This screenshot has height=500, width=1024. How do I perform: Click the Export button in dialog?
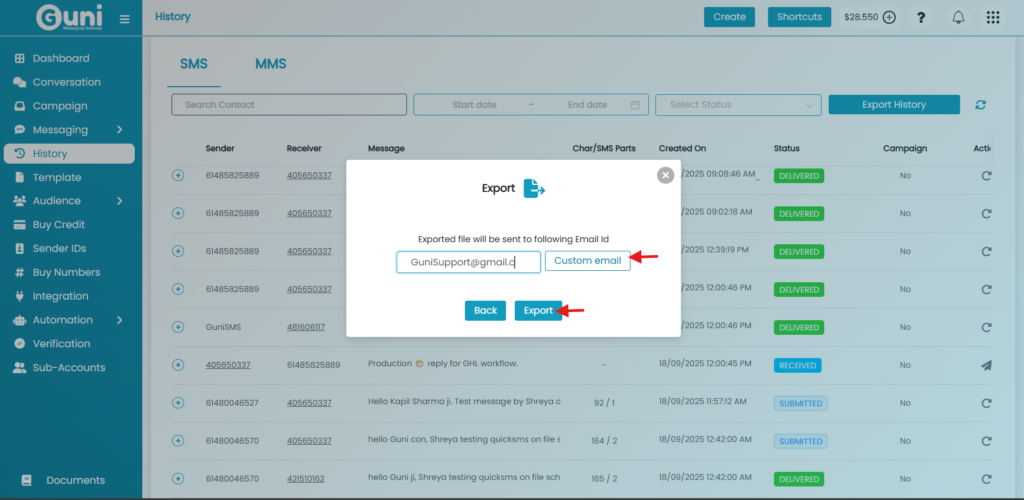[538, 311]
